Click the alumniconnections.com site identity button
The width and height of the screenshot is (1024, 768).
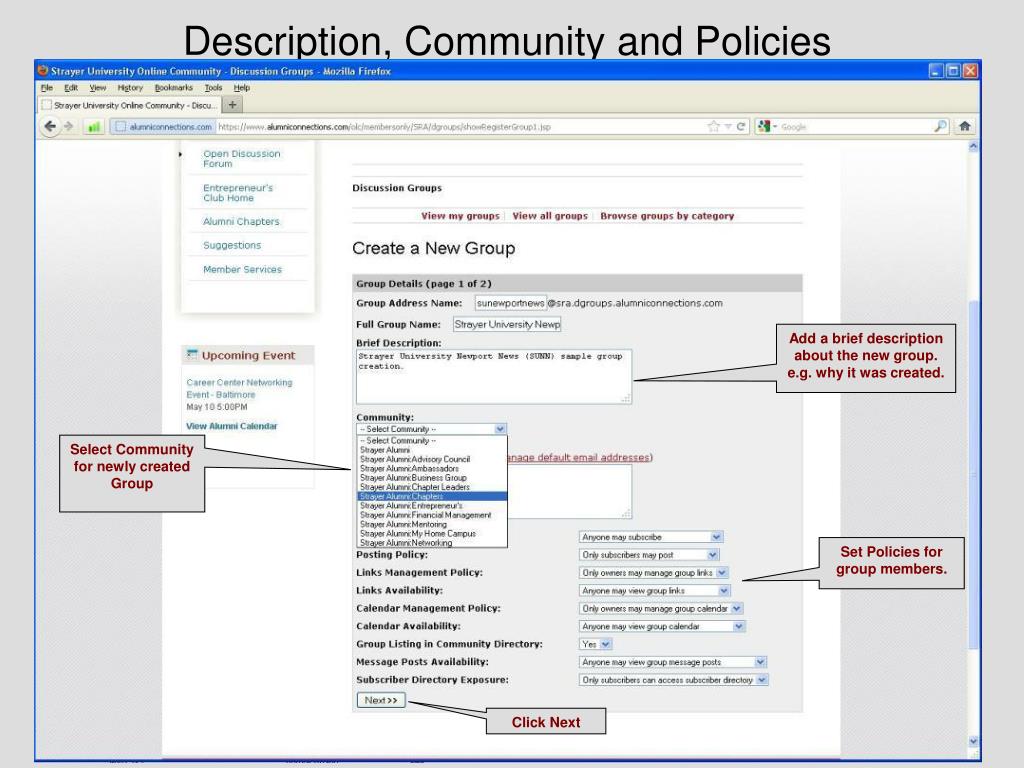(x=163, y=127)
